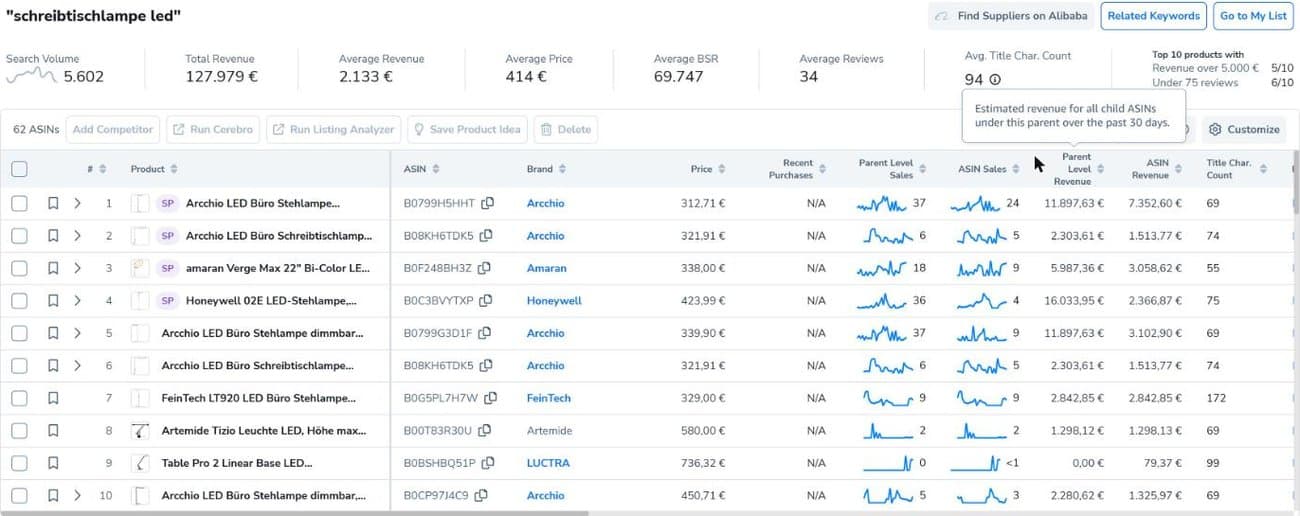Bookmark product row 10
Screen dimensions: 1300x516
click(x=53, y=495)
